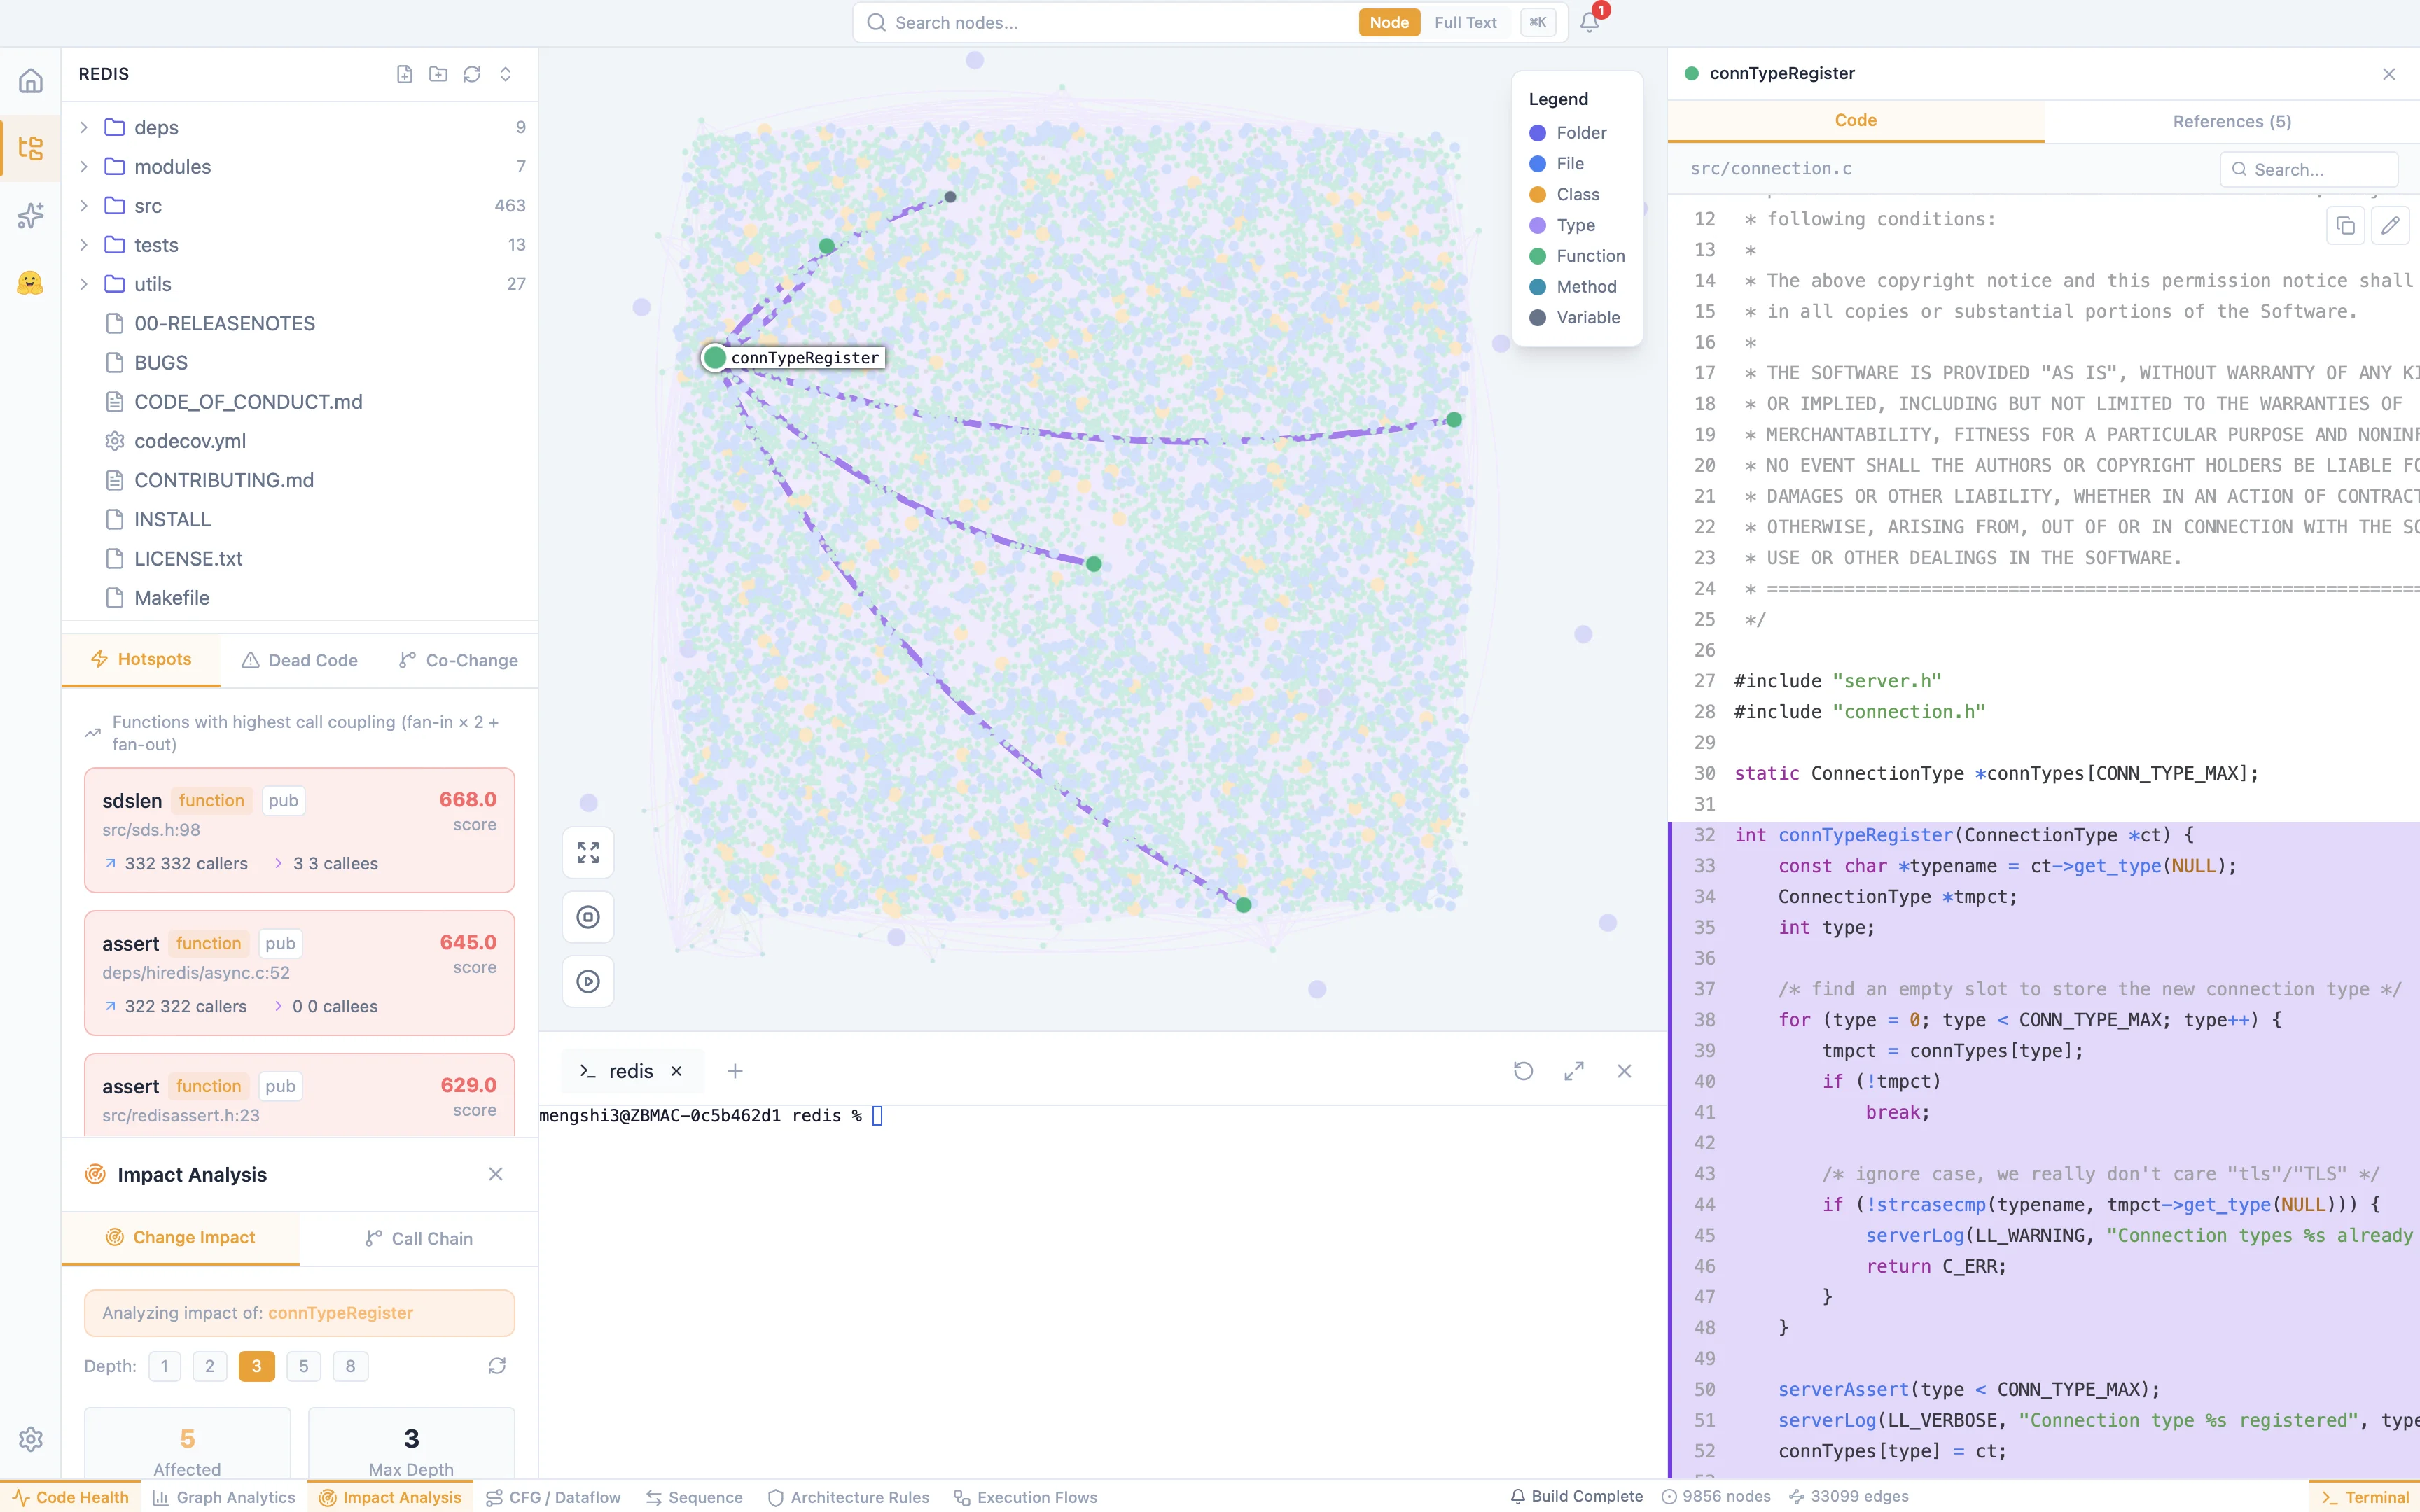Viewport: 2420px width, 1512px height.
Task: Set impact depth to 1
Action: pyautogui.click(x=164, y=1366)
